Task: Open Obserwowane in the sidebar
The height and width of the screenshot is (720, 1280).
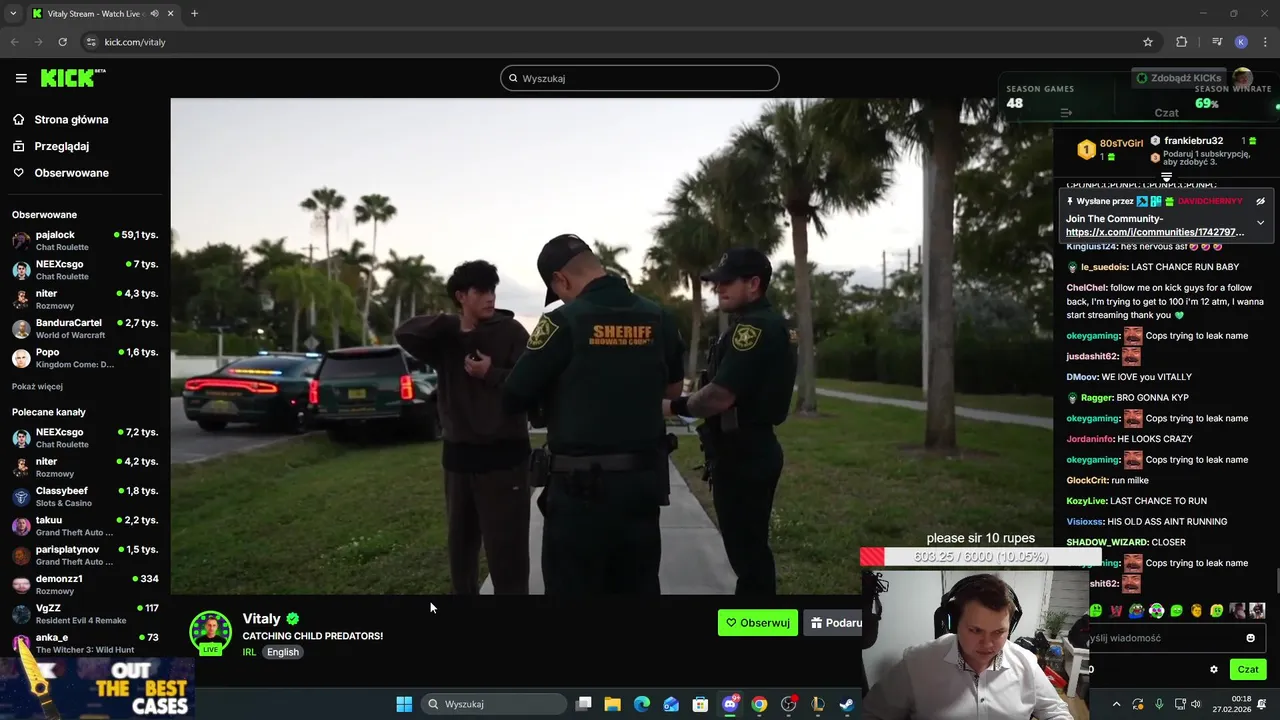Action: pos(71,173)
